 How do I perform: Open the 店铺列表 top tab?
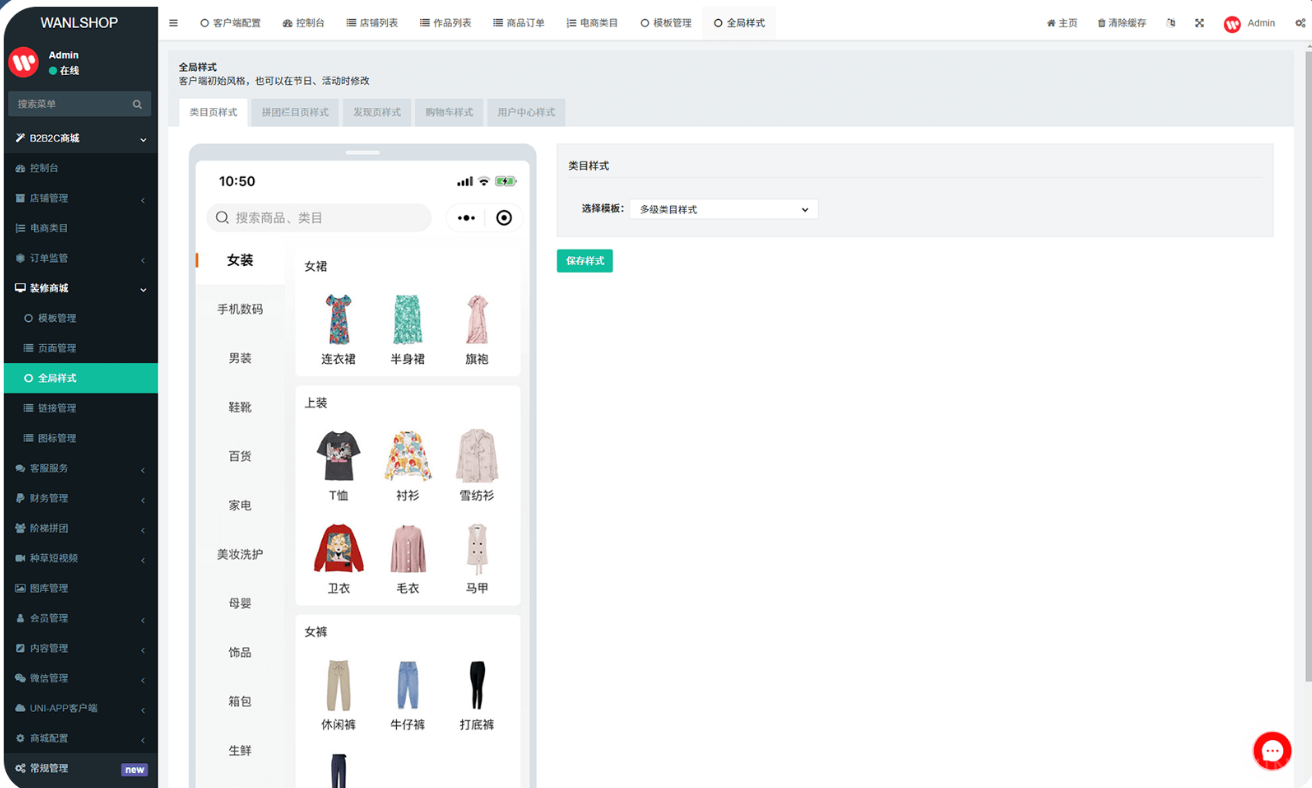point(372,23)
